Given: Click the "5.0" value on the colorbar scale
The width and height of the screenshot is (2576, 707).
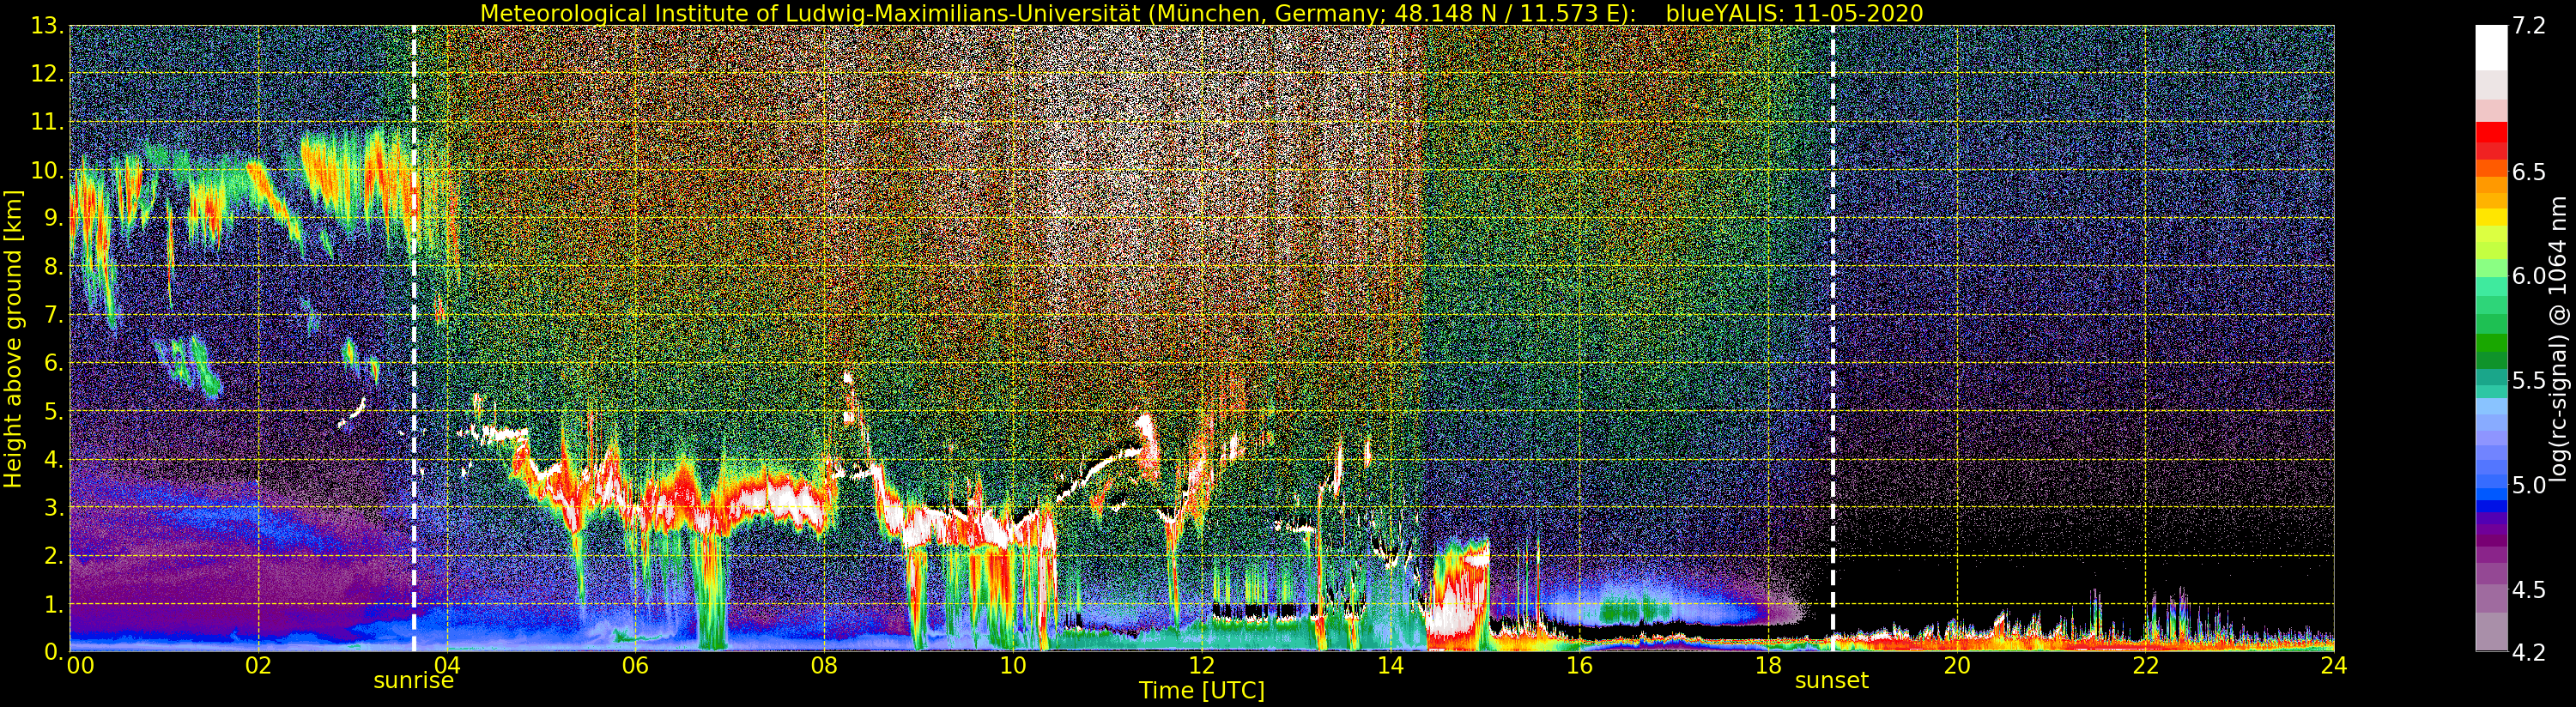Looking at the screenshot, I should 2529,485.
